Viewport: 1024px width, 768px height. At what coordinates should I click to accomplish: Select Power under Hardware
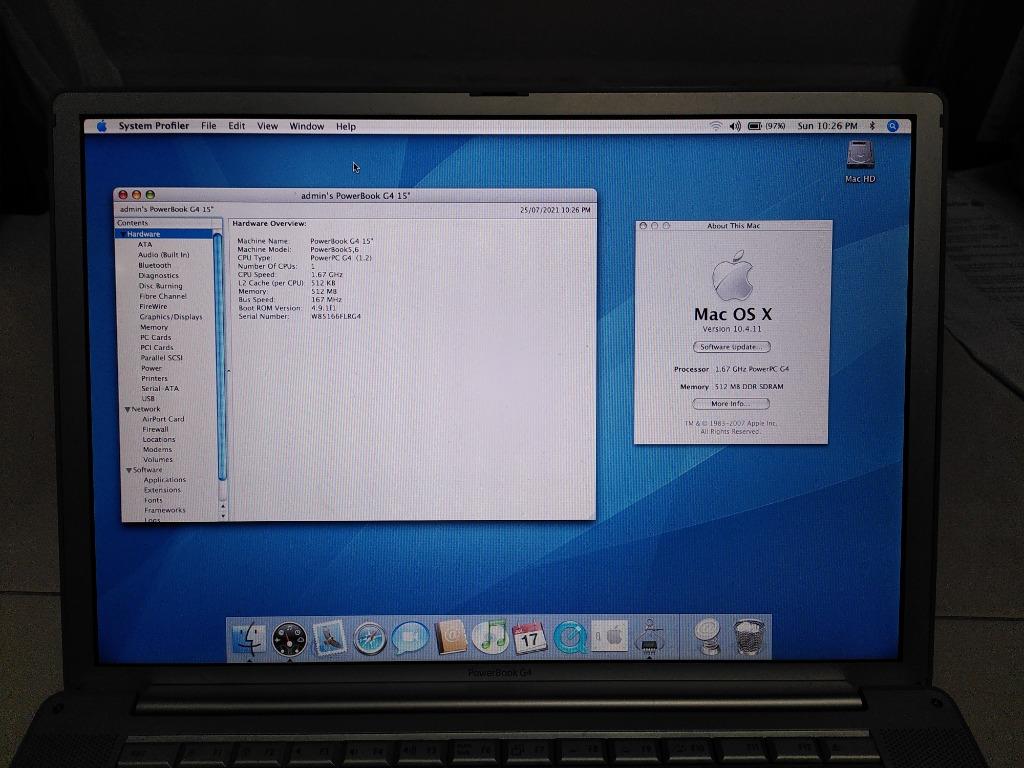(152, 368)
